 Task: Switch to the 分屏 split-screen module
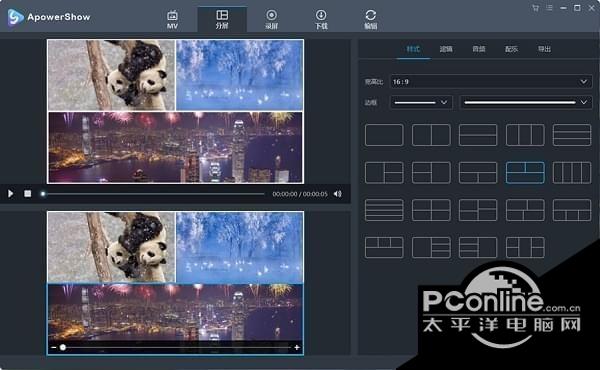pyautogui.click(x=222, y=20)
